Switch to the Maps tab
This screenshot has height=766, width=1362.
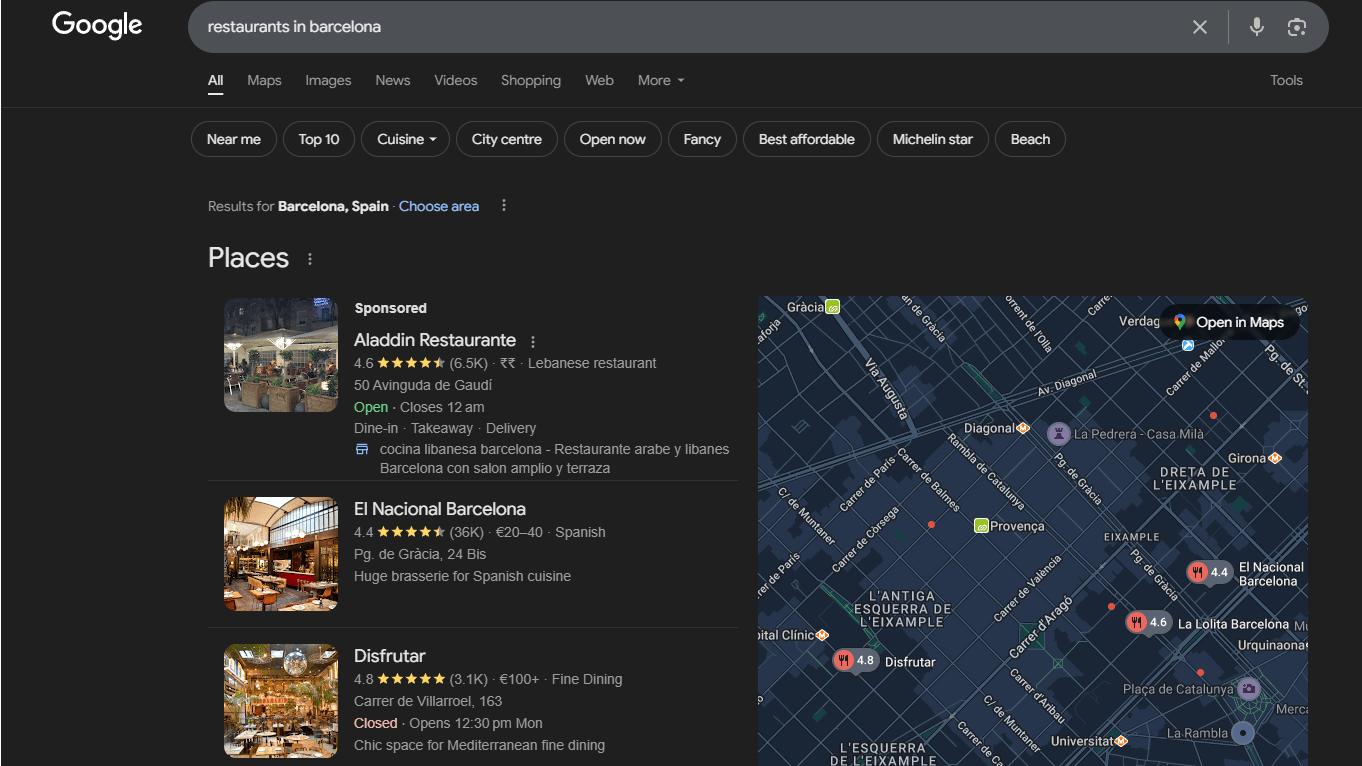coord(264,80)
